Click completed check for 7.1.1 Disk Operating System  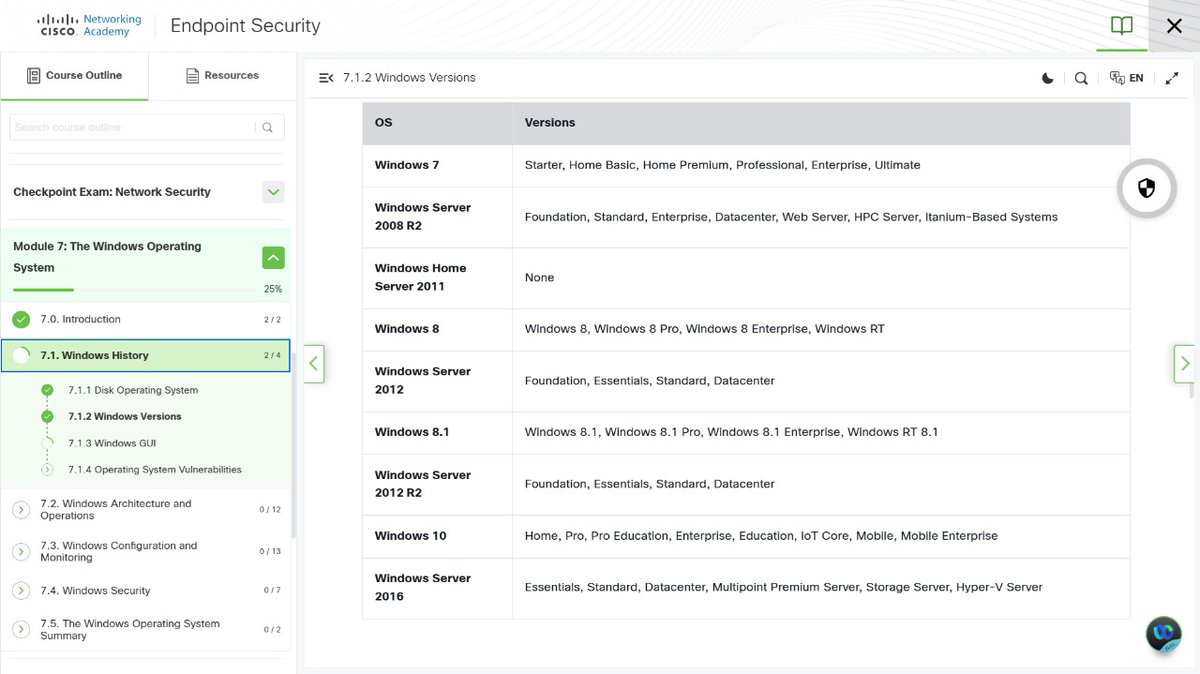point(47,390)
